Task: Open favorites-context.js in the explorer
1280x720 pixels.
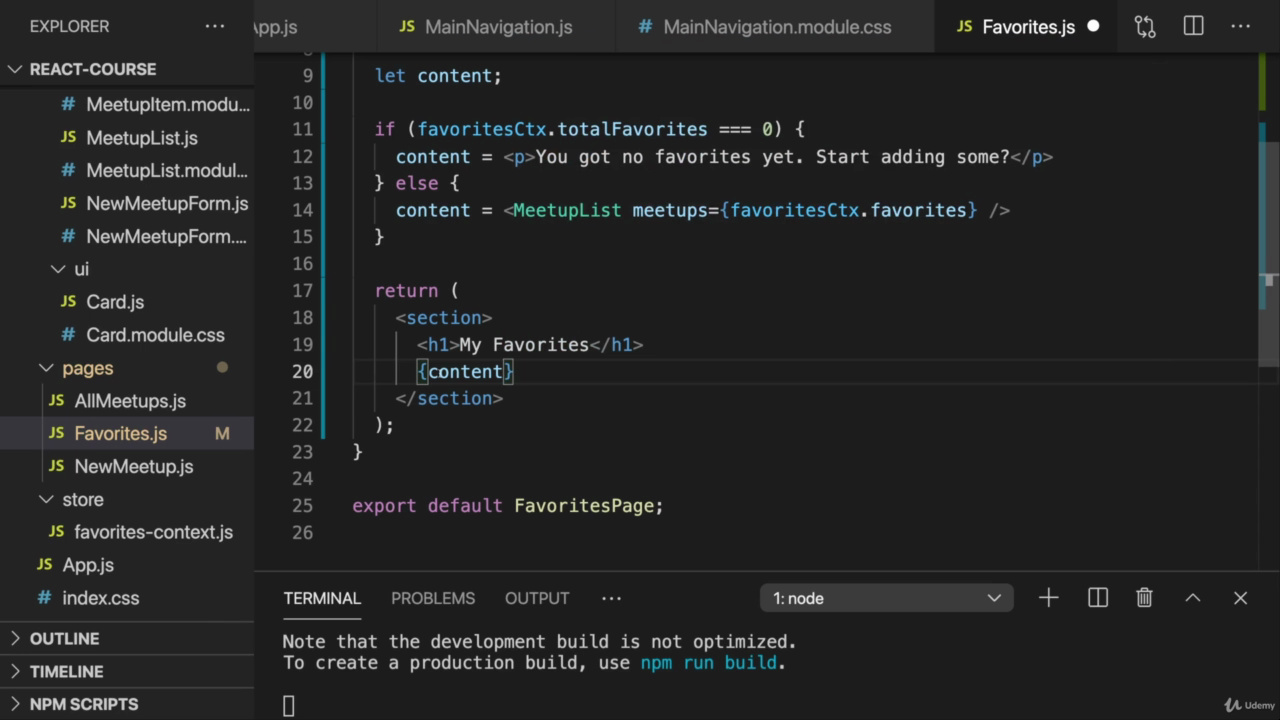Action: (x=153, y=532)
